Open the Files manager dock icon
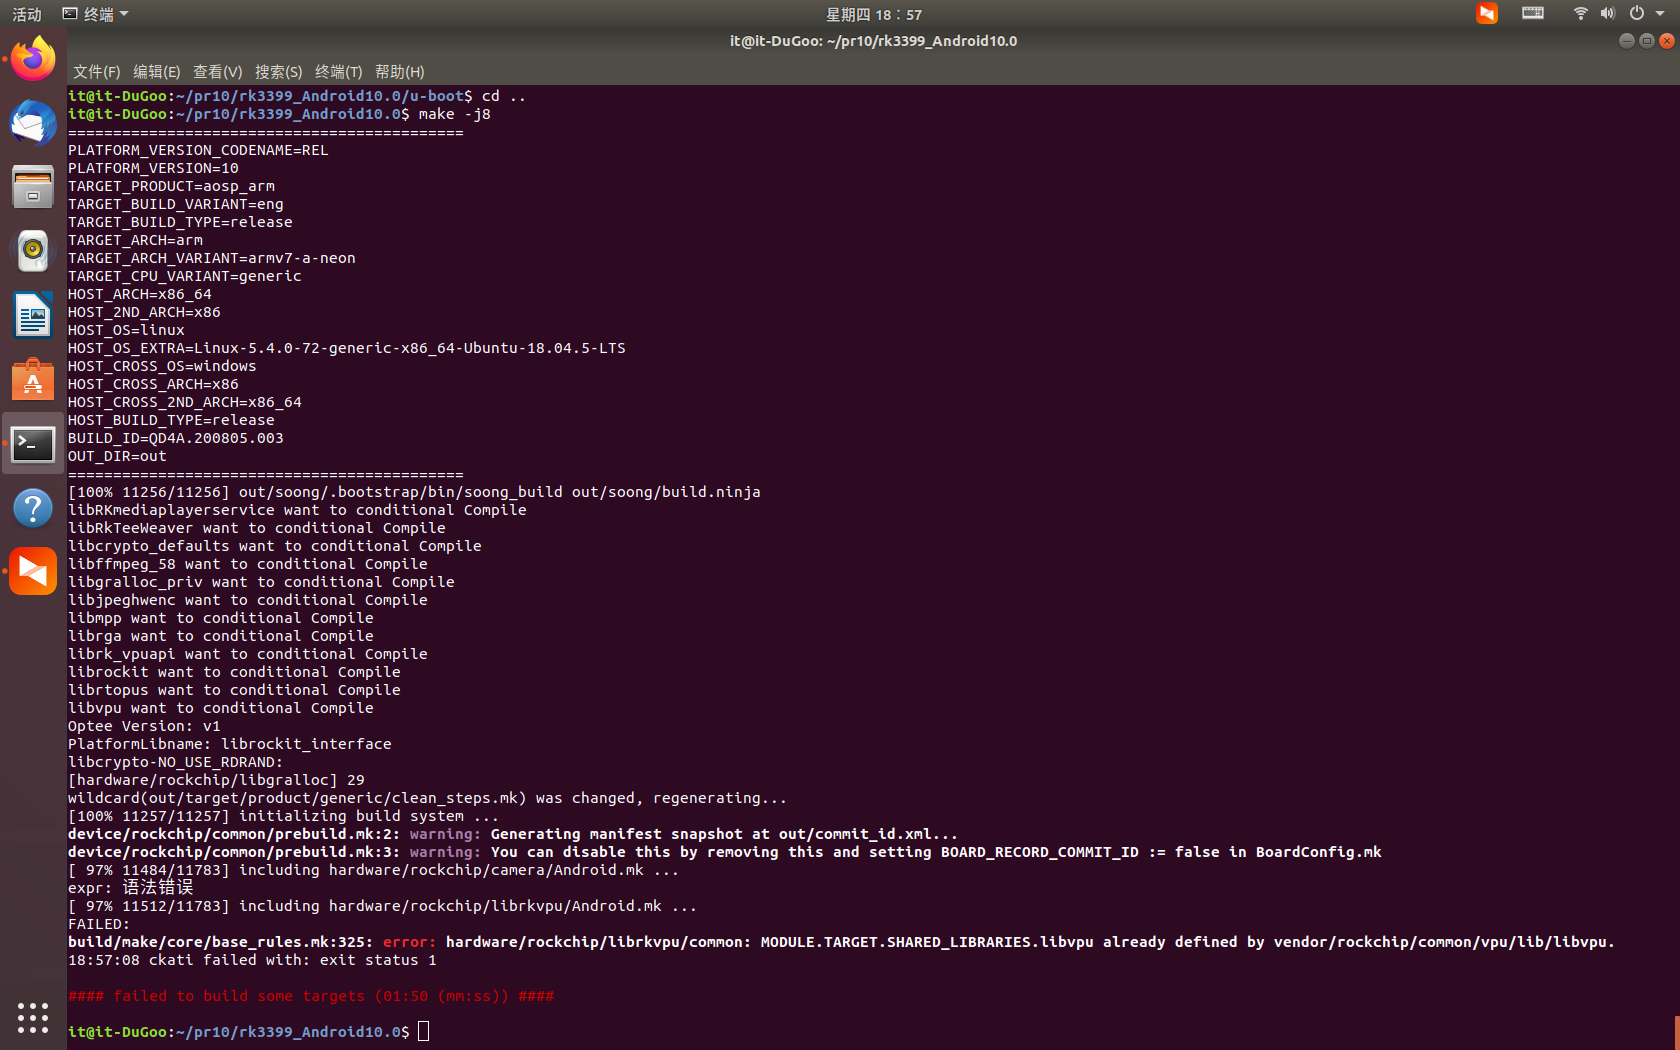The height and width of the screenshot is (1050, 1680). 33,187
